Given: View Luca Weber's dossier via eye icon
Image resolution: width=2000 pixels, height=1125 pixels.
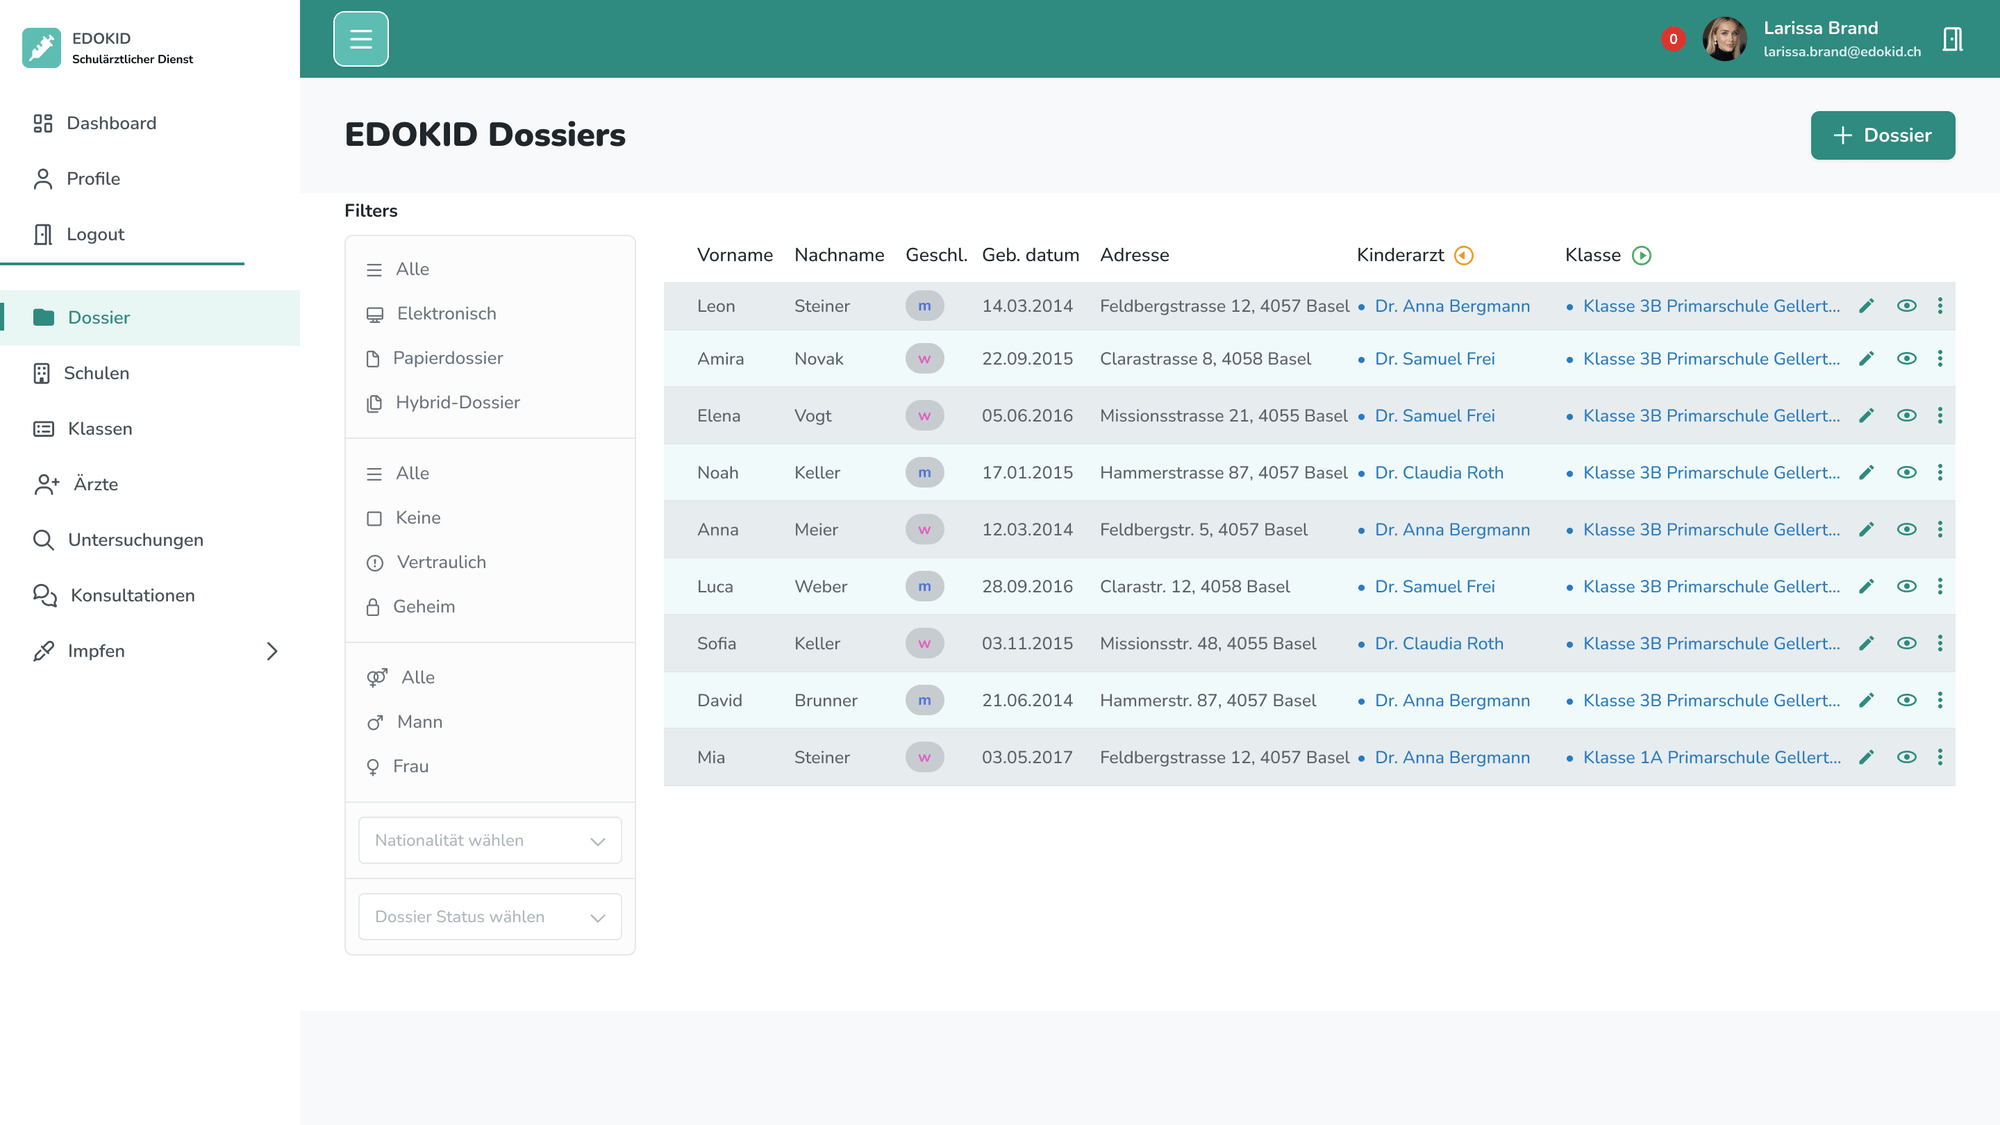Looking at the screenshot, I should [1907, 587].
